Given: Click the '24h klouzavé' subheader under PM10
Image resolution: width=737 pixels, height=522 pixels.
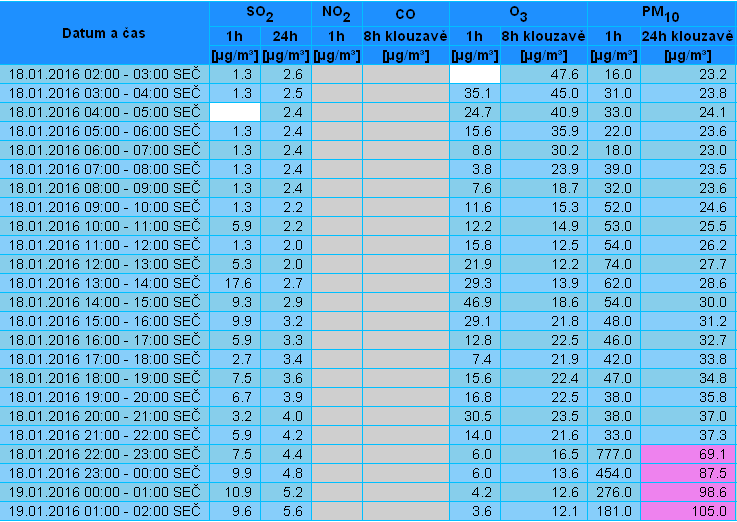Looking at the screenshot, I should [x=687, y=36].
